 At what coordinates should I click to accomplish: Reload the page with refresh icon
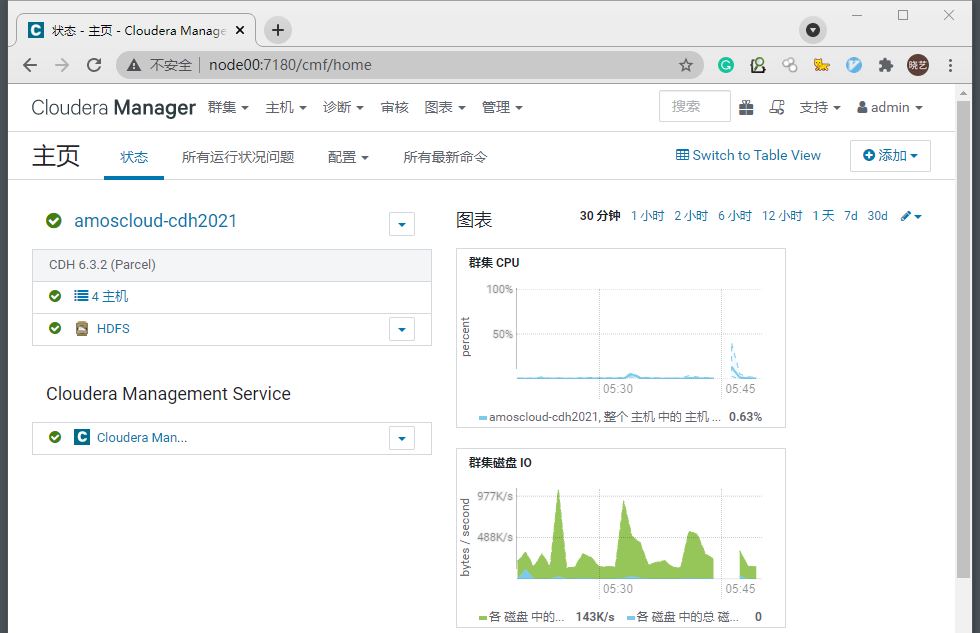point(94,65)
